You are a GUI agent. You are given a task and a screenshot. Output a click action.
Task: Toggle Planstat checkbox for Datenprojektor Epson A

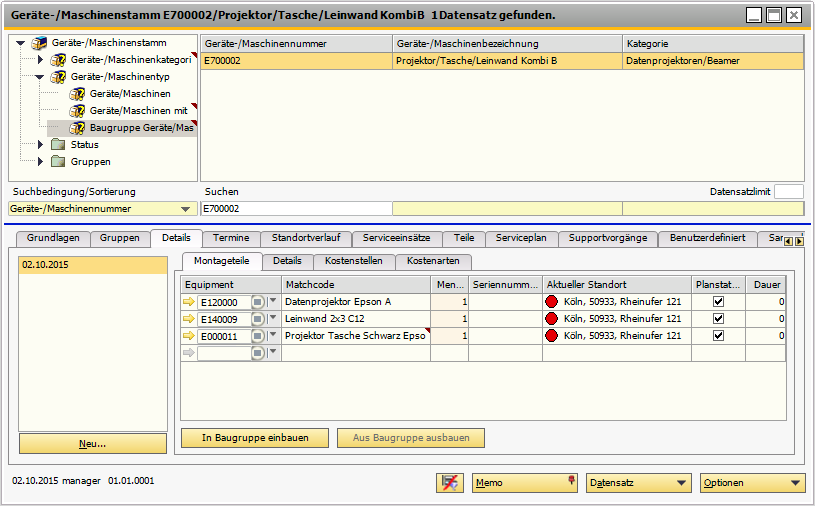718,302
